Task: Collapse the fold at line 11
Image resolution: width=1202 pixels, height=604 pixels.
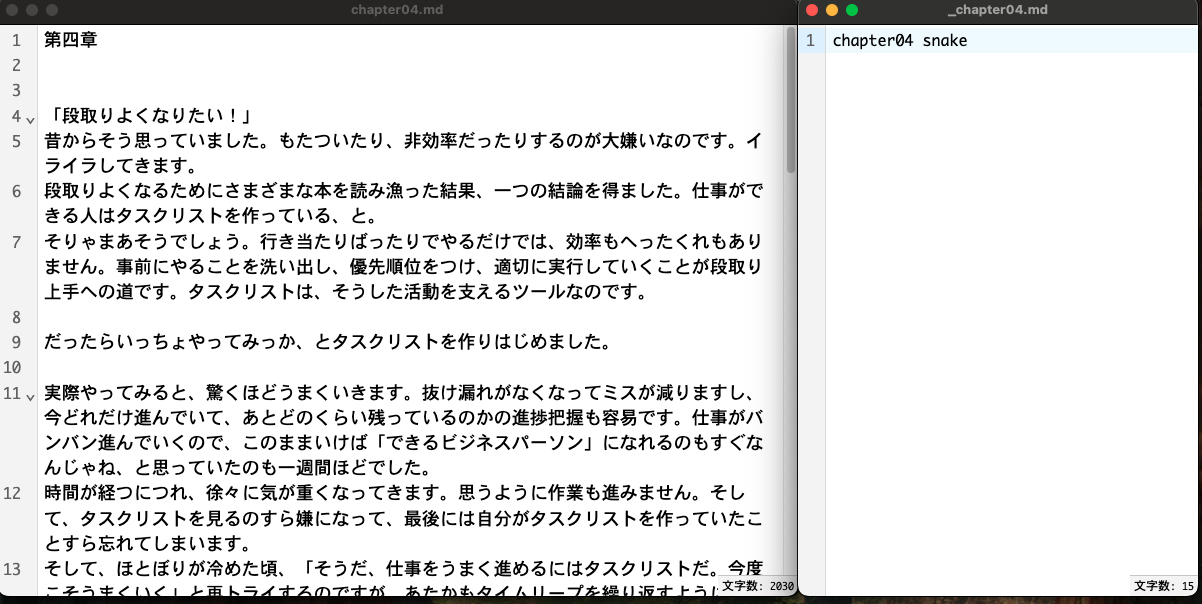Action: [x=28, y=395]
